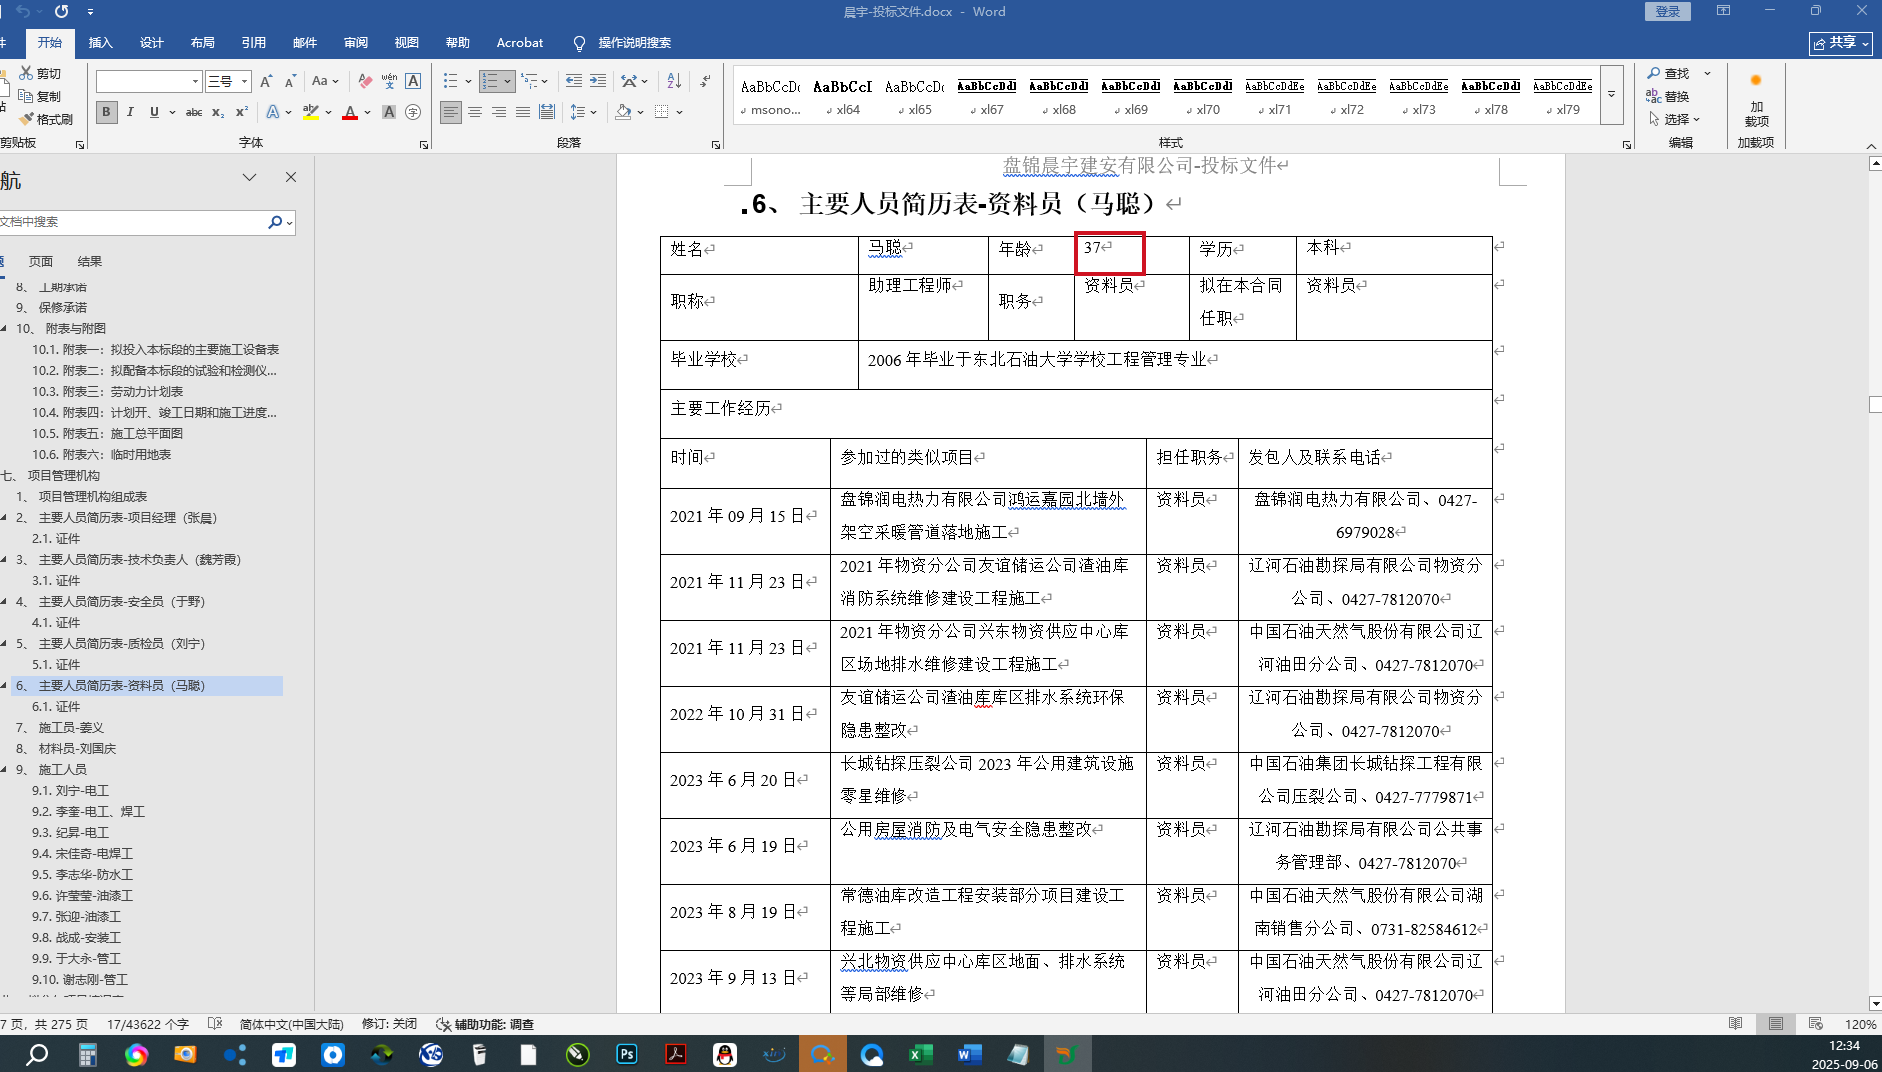
Task: Open Photoshop from the taskbar
Action: (x=627, y=1054)
